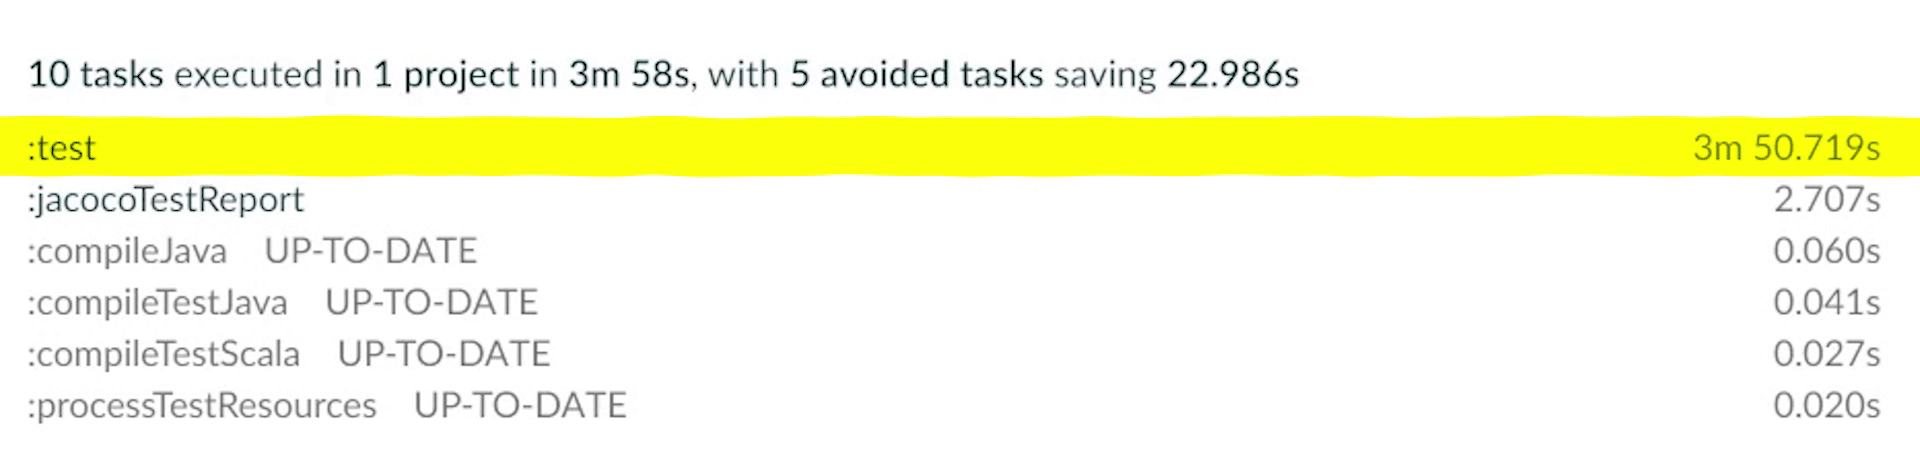Select the :compileJava task name
Image resolution: width=1920 pixels, height=476 pixels.
point(127,251)
